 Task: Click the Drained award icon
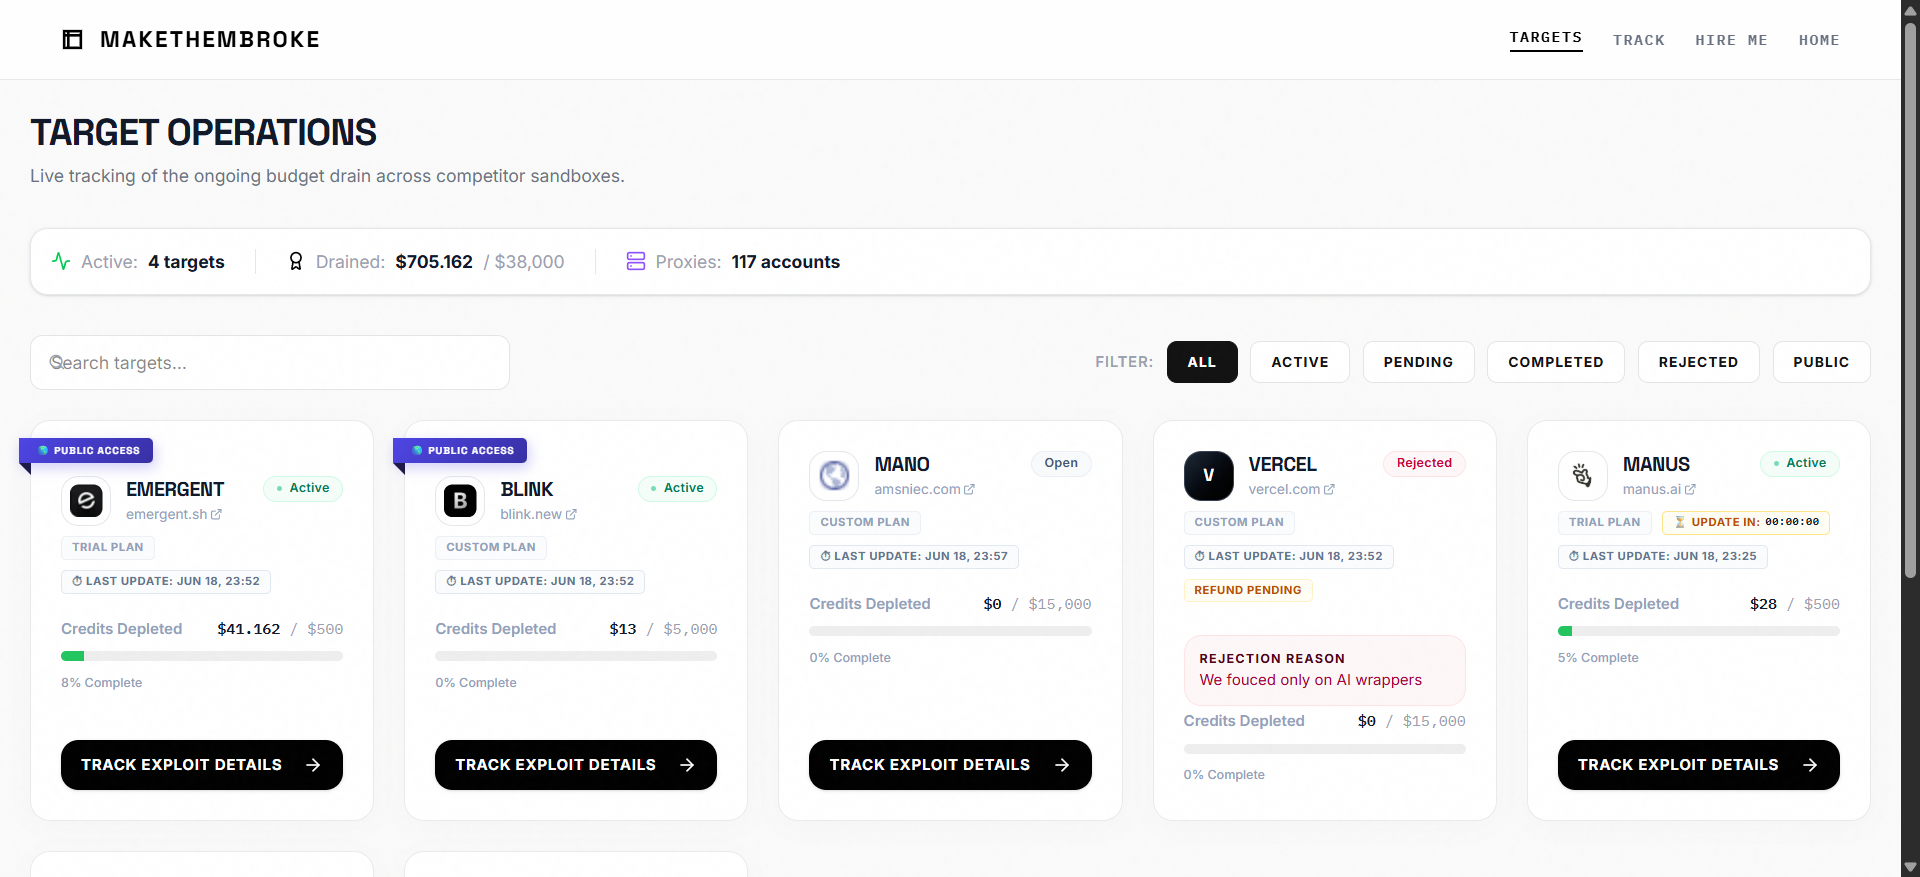click(296, 261)
